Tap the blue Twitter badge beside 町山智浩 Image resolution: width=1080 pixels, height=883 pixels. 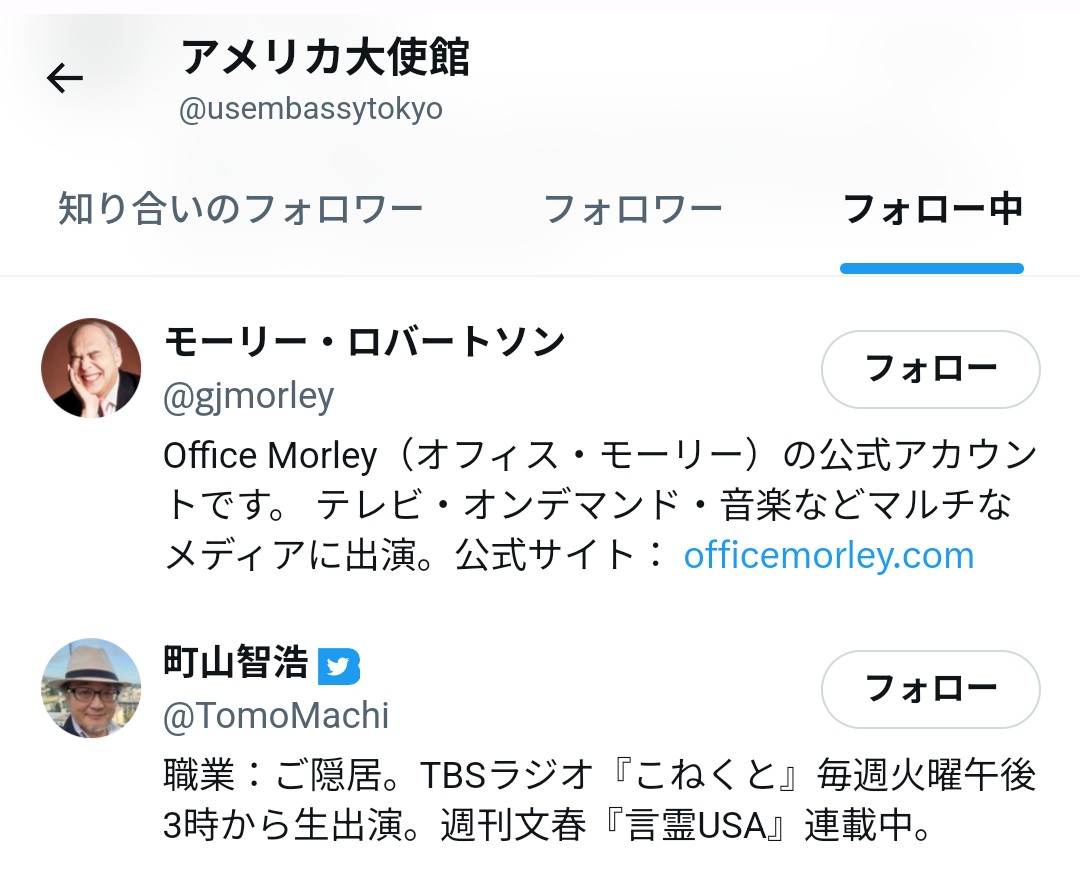pyautogui.click(x=339, y=666)
